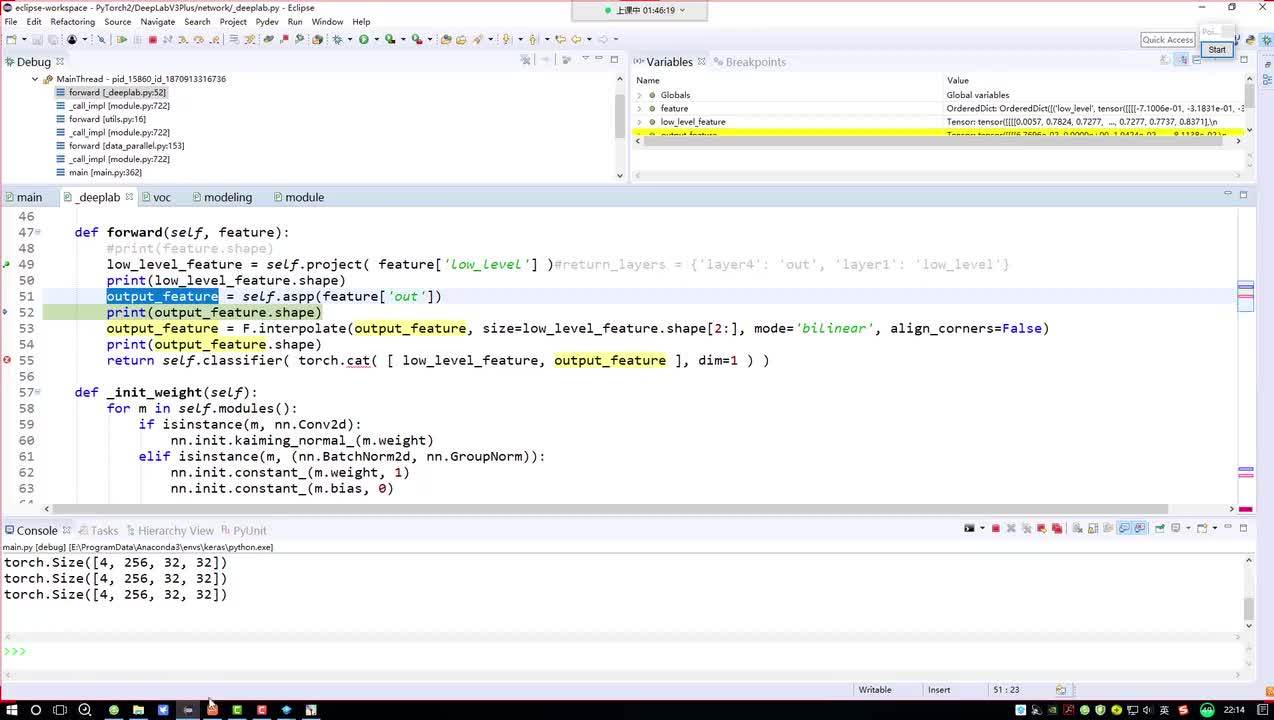Click the editor horizontal scrollbar

tap(600, 509)
